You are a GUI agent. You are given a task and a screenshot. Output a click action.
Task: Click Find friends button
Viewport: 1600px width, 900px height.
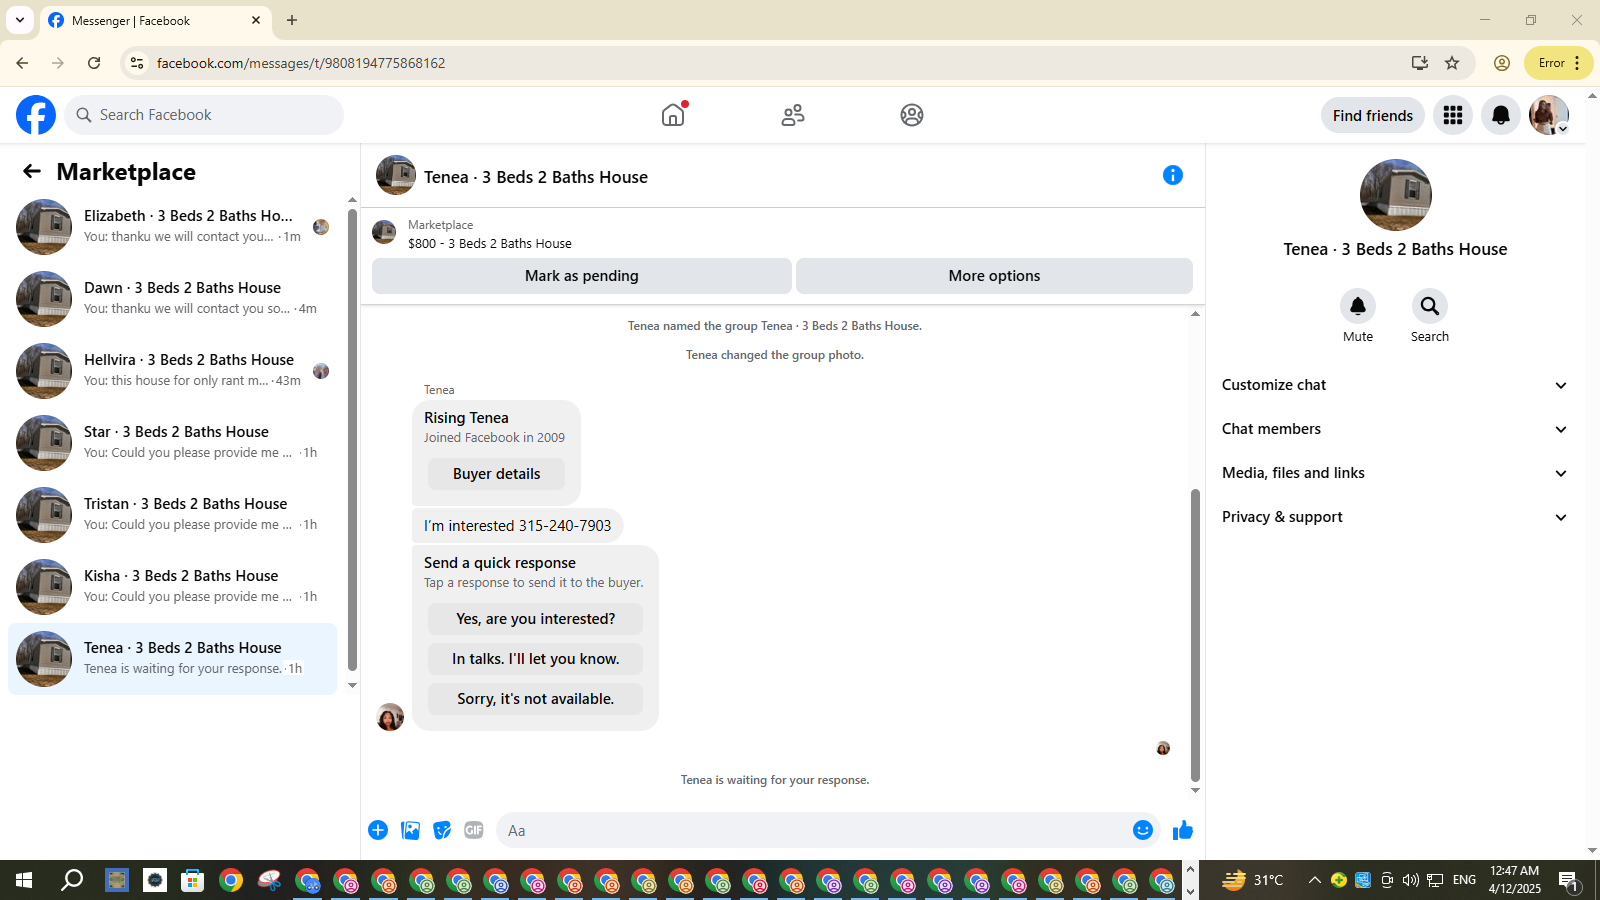1373,115
